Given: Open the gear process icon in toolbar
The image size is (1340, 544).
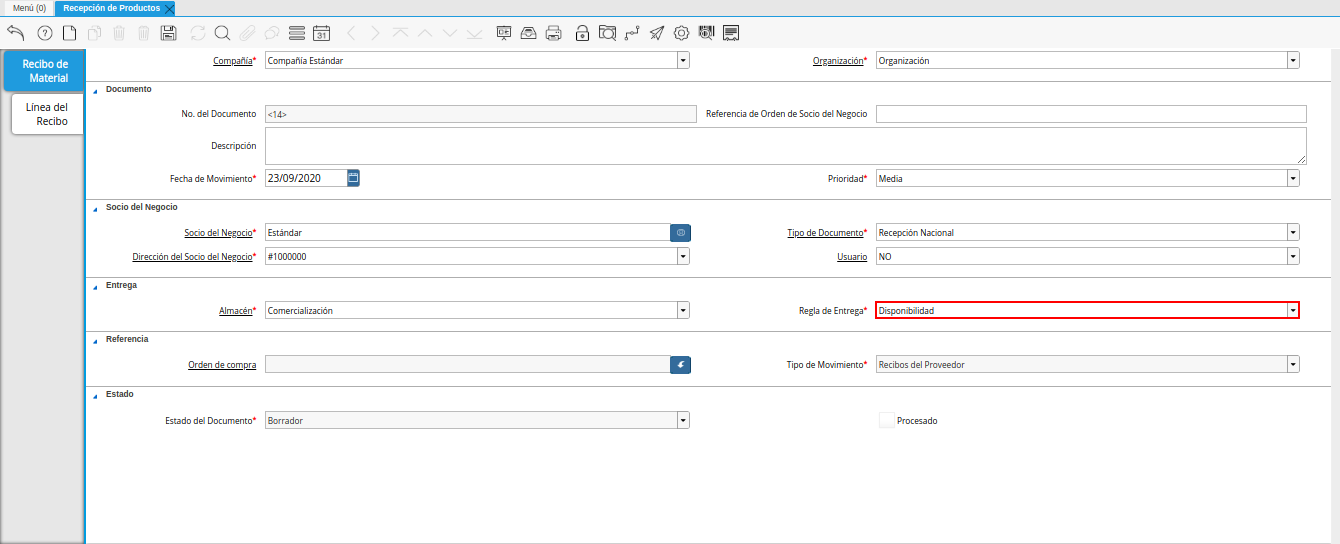Looking at the screenshot, I should (x=682, y=33).
